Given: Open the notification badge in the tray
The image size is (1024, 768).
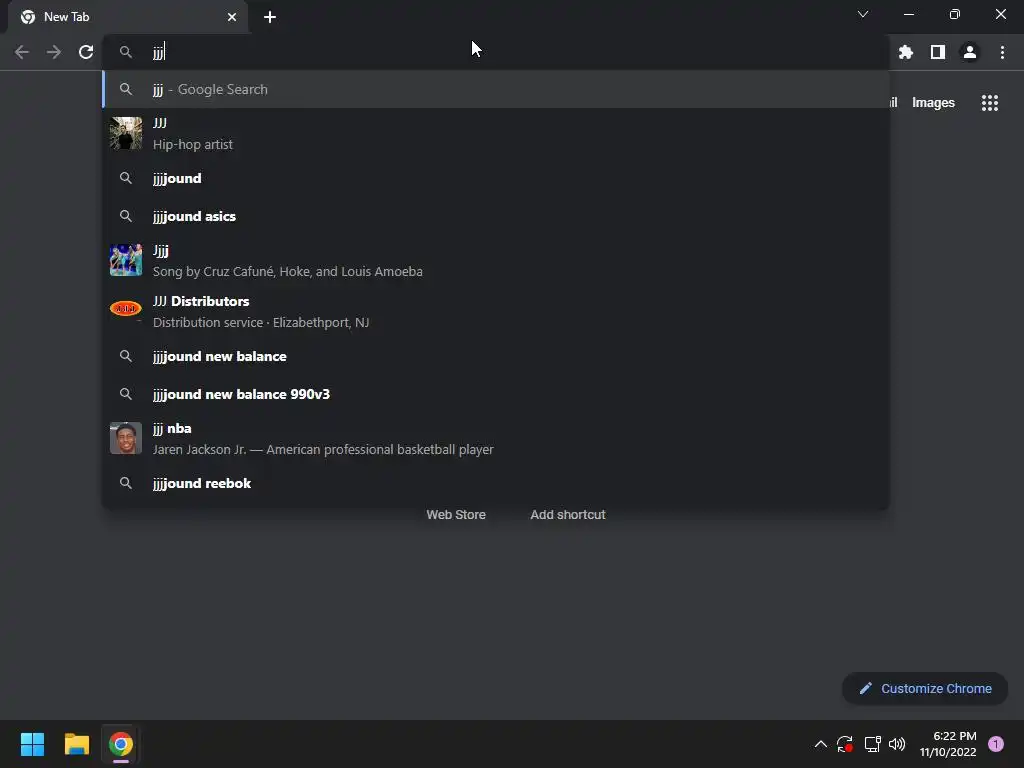Looking at the screenshot, I should pyautogui.click(x=995, y=744).
